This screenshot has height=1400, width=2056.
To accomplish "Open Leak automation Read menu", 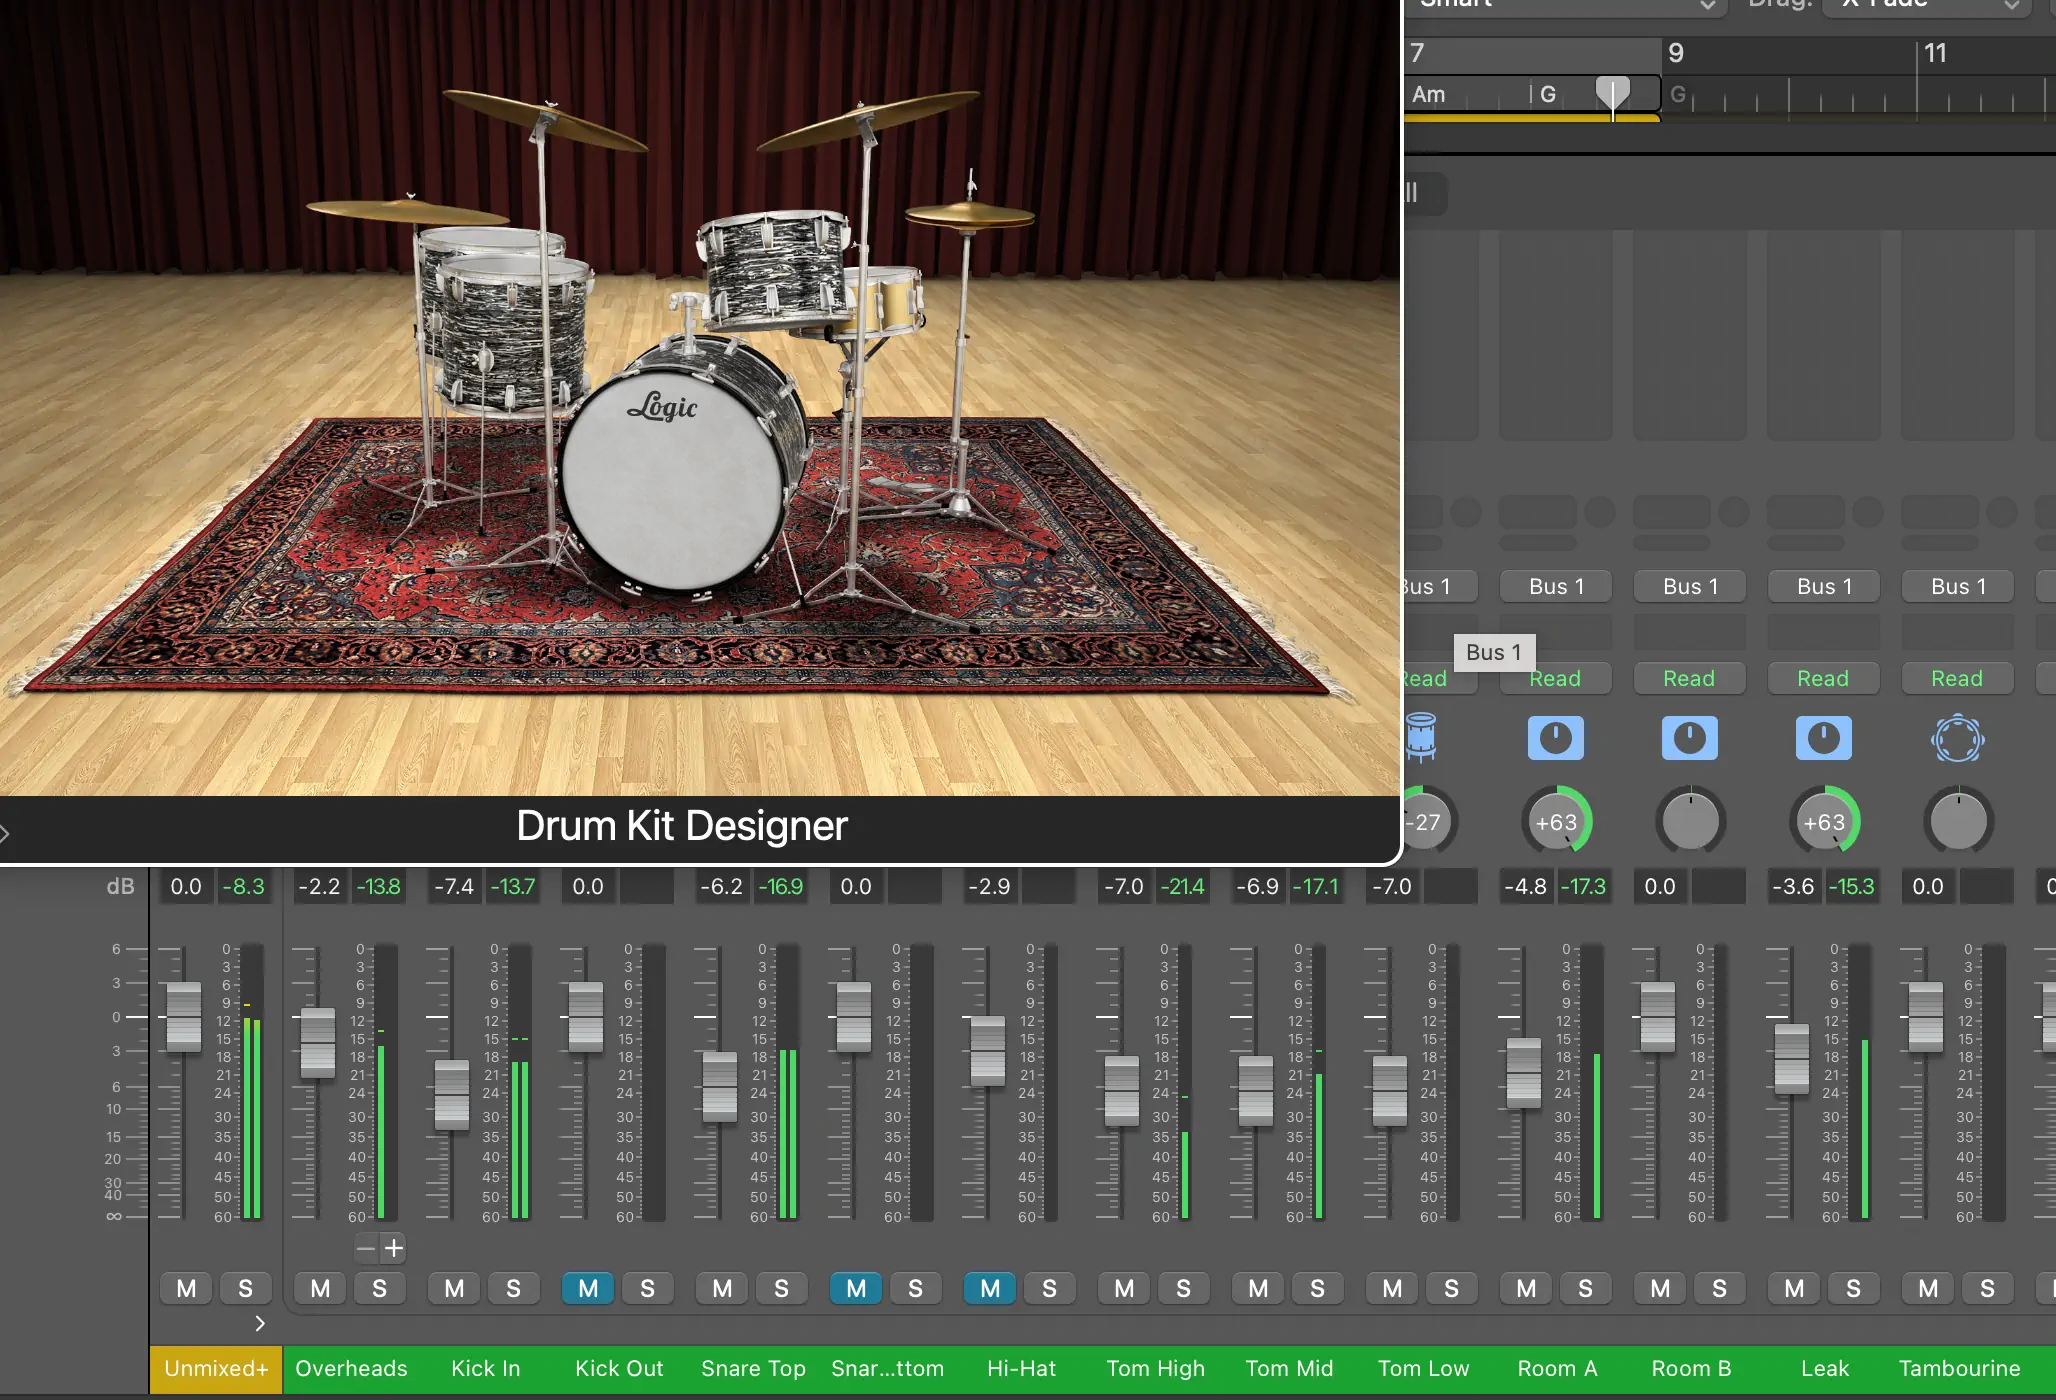I will point(1823,678).
